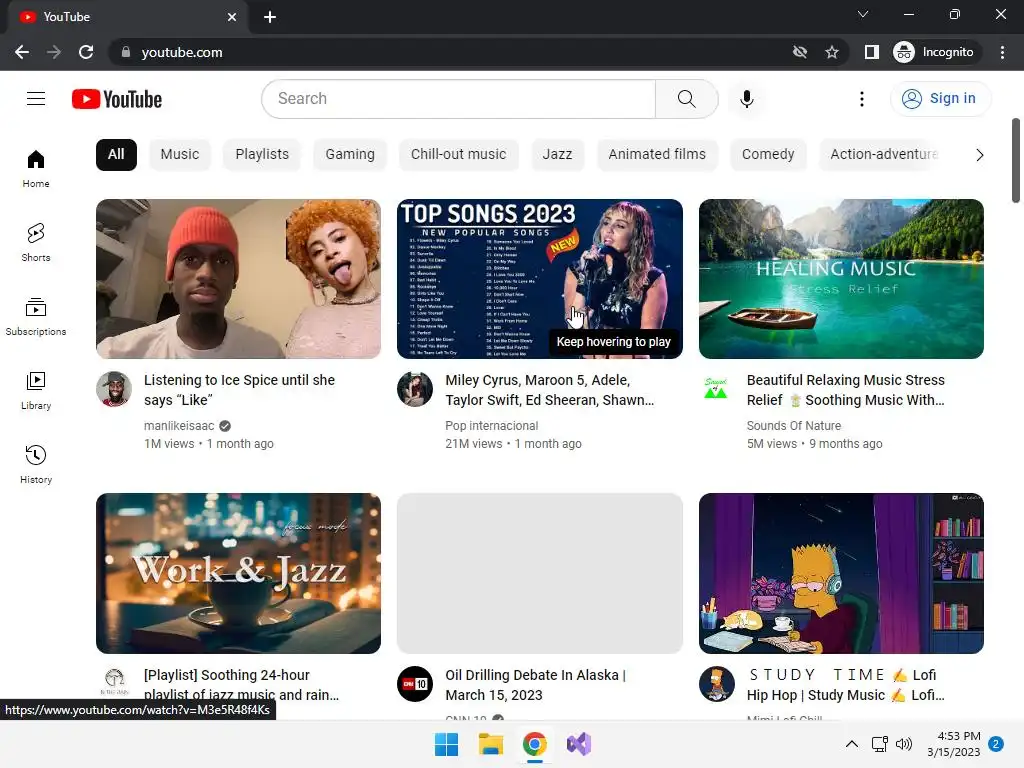Open 'STUDY TIME Lofi Hip Hop' title

click(x=846, y=685)
